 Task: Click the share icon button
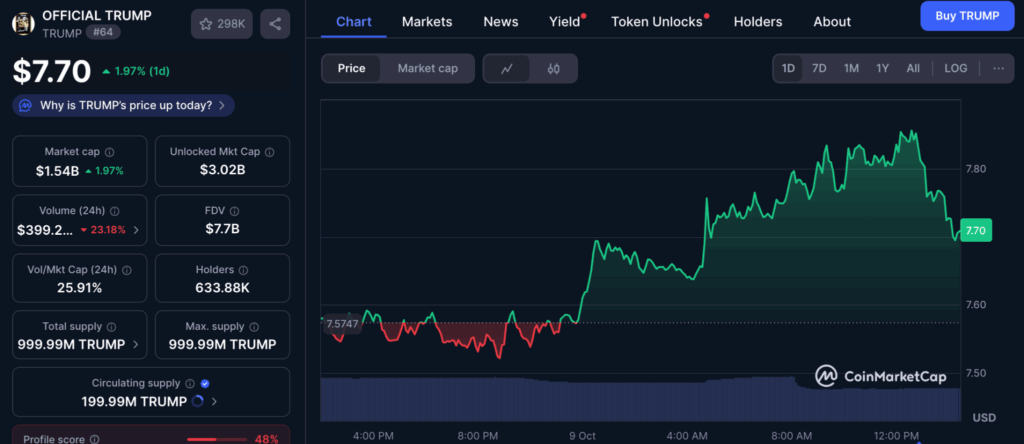pos(275,24)
